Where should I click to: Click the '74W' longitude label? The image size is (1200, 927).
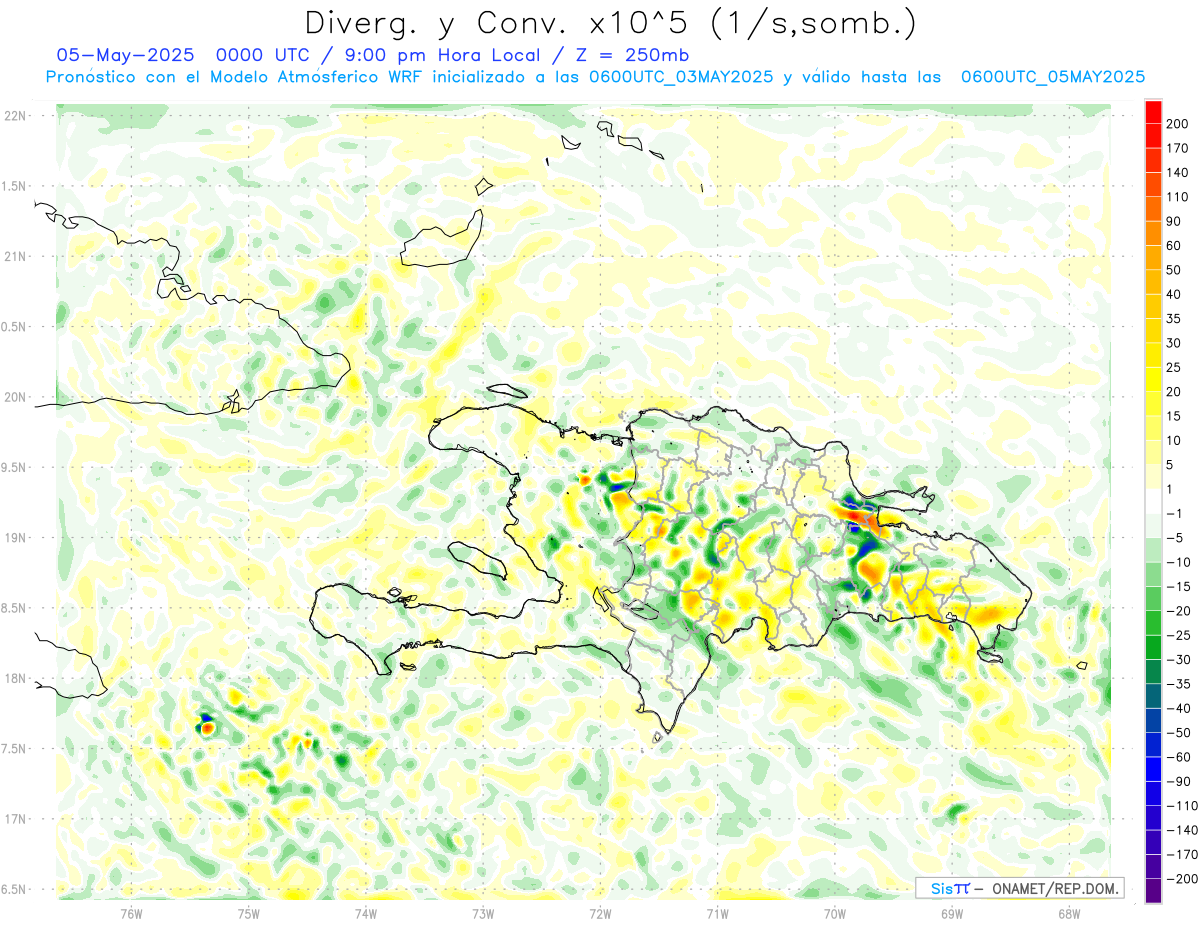click(x=366, y=913)
